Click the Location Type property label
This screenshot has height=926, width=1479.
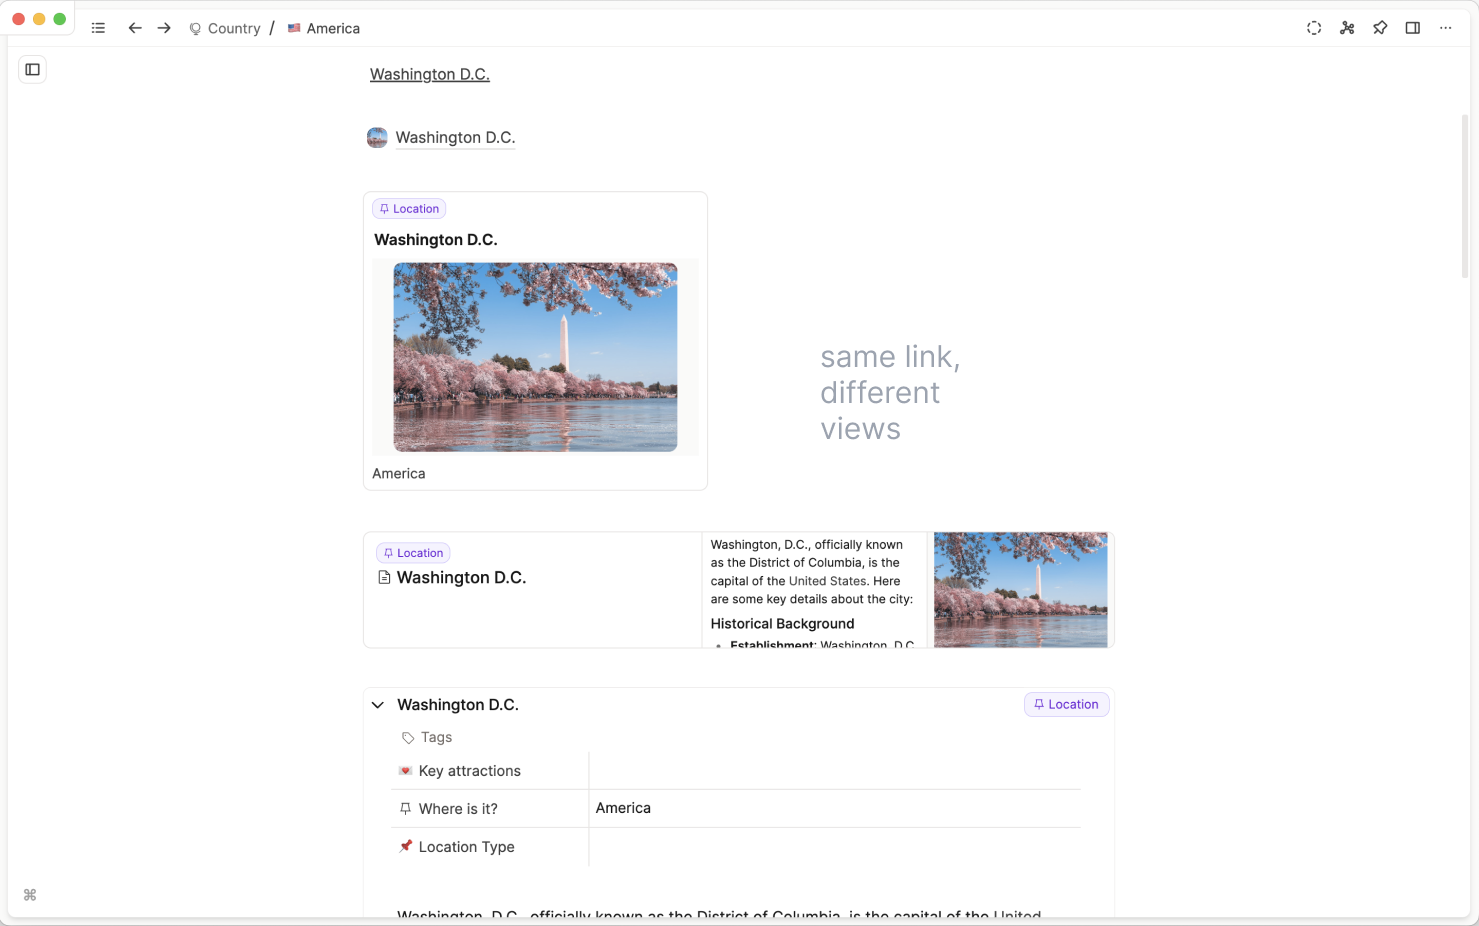tap(467, 847)
